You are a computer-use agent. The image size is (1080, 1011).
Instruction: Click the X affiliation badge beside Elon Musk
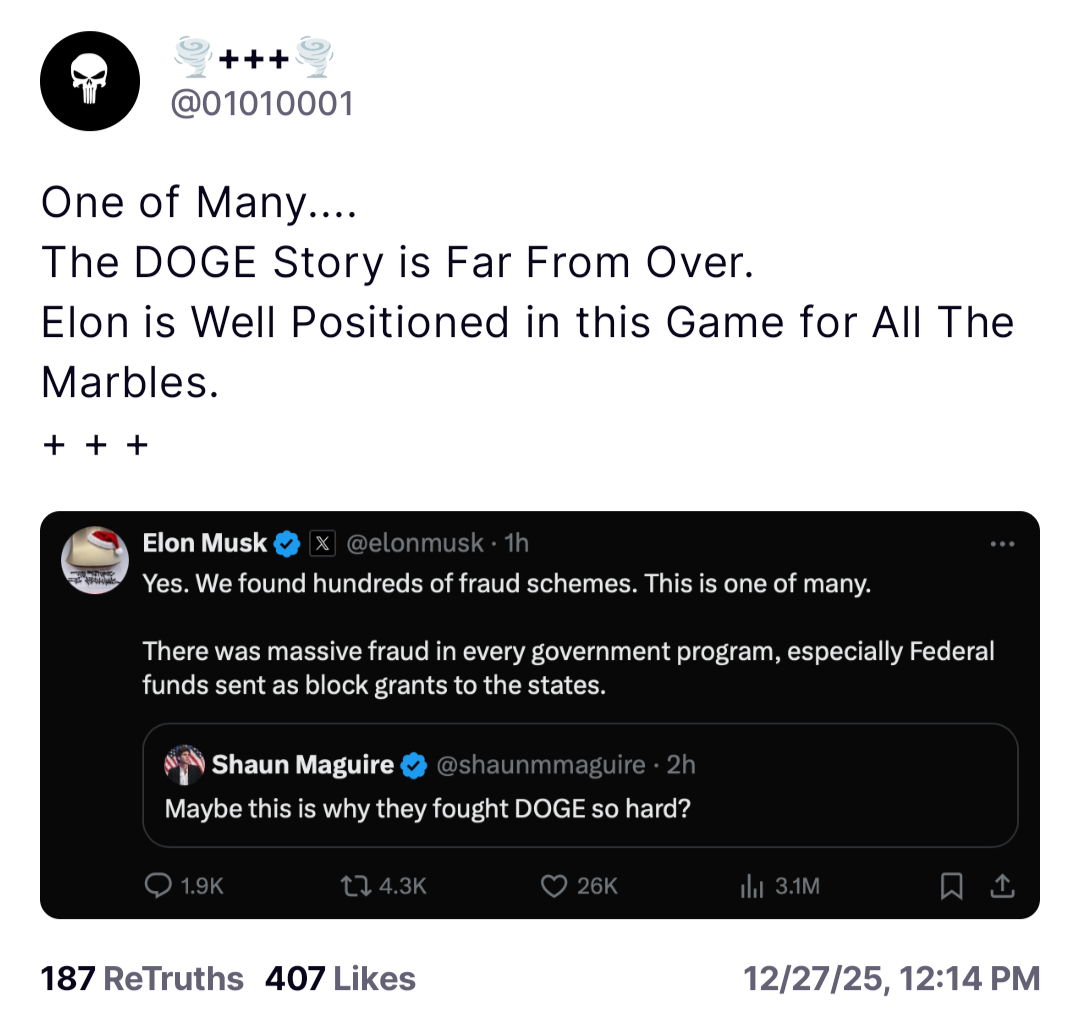click(321, 544)
